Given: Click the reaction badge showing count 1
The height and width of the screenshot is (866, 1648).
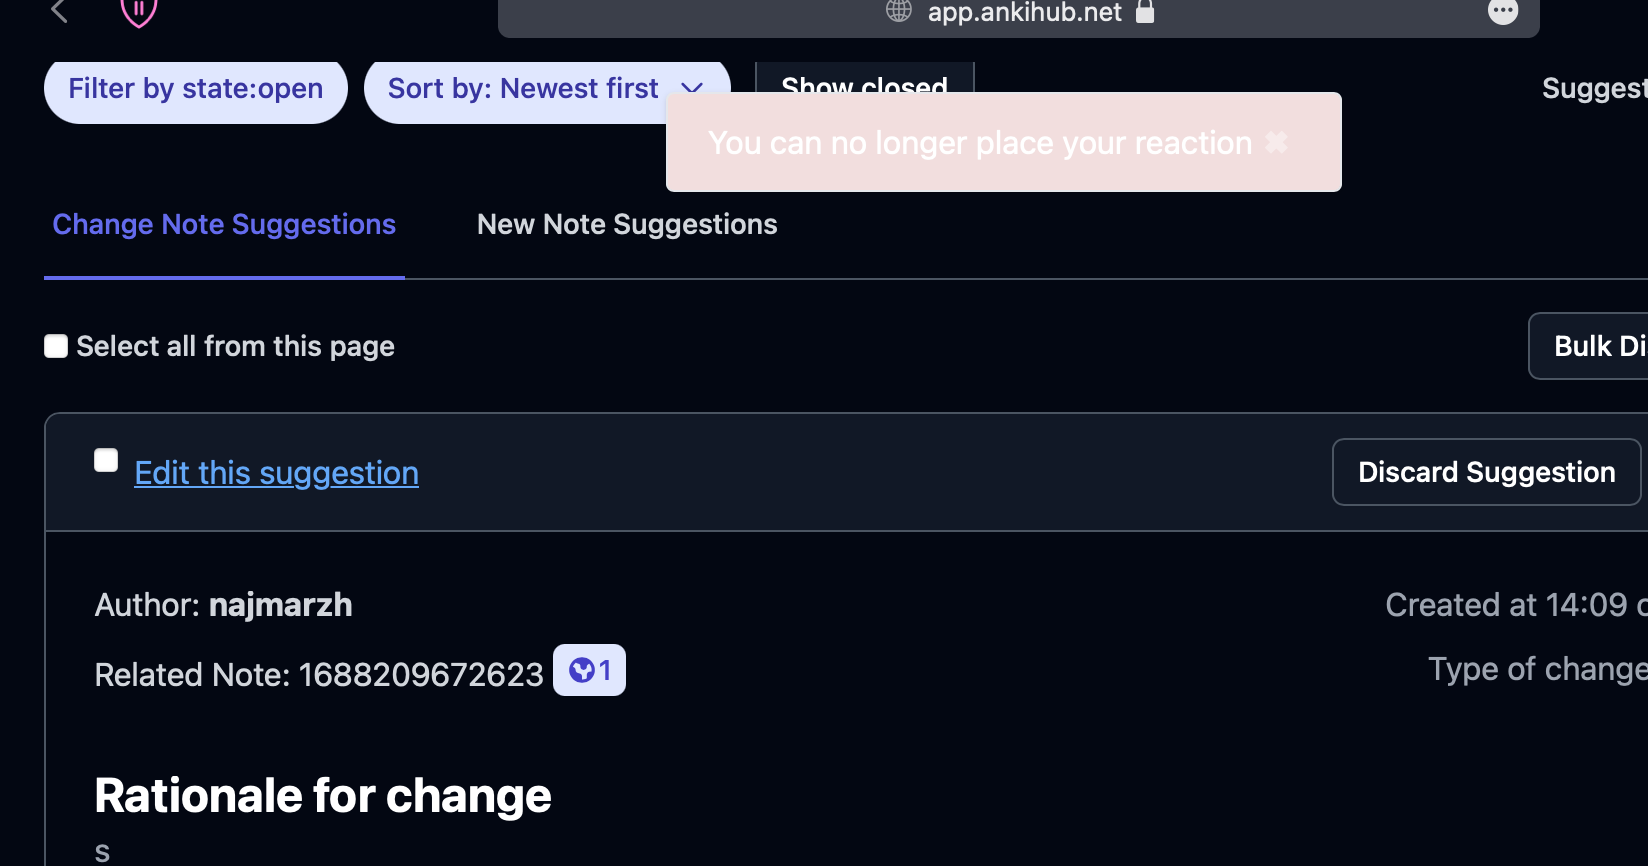Looking at the screenshot, I should point(589,670).
